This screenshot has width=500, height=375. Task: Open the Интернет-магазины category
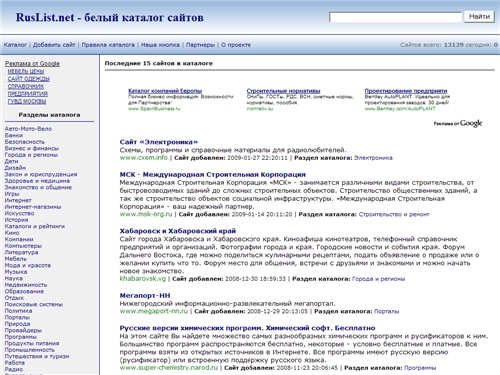(x=33, y=207)
